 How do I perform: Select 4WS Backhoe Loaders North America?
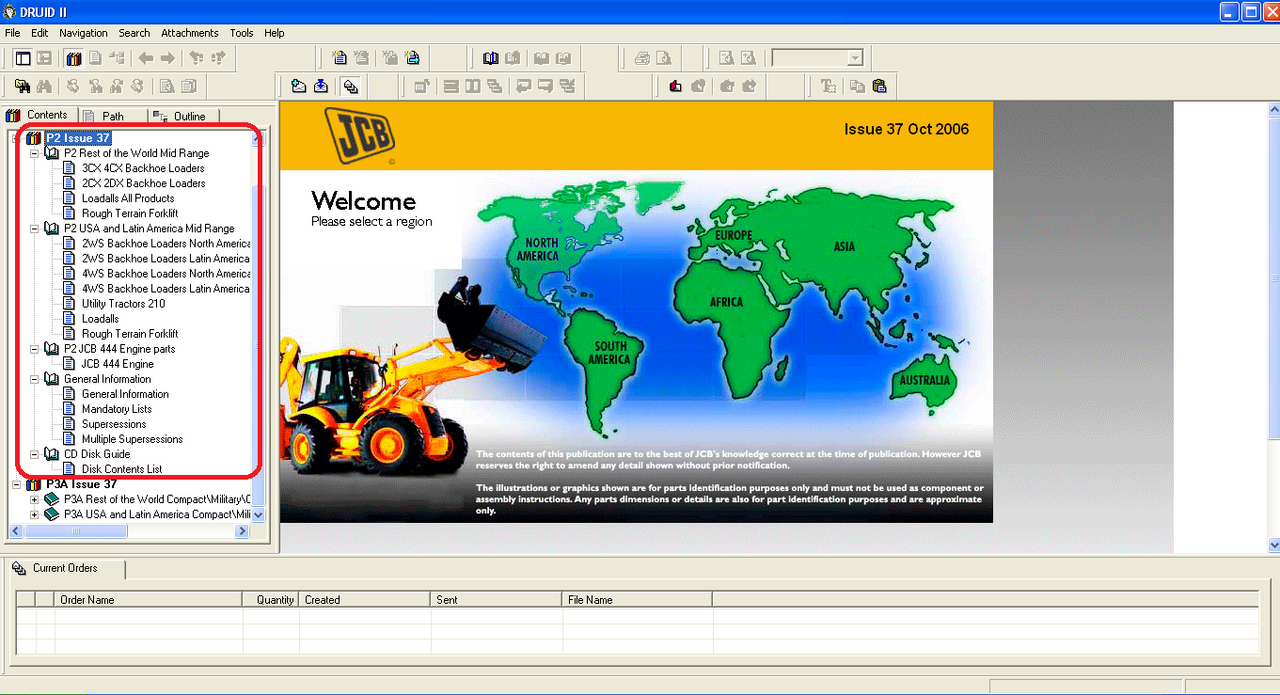166,273
